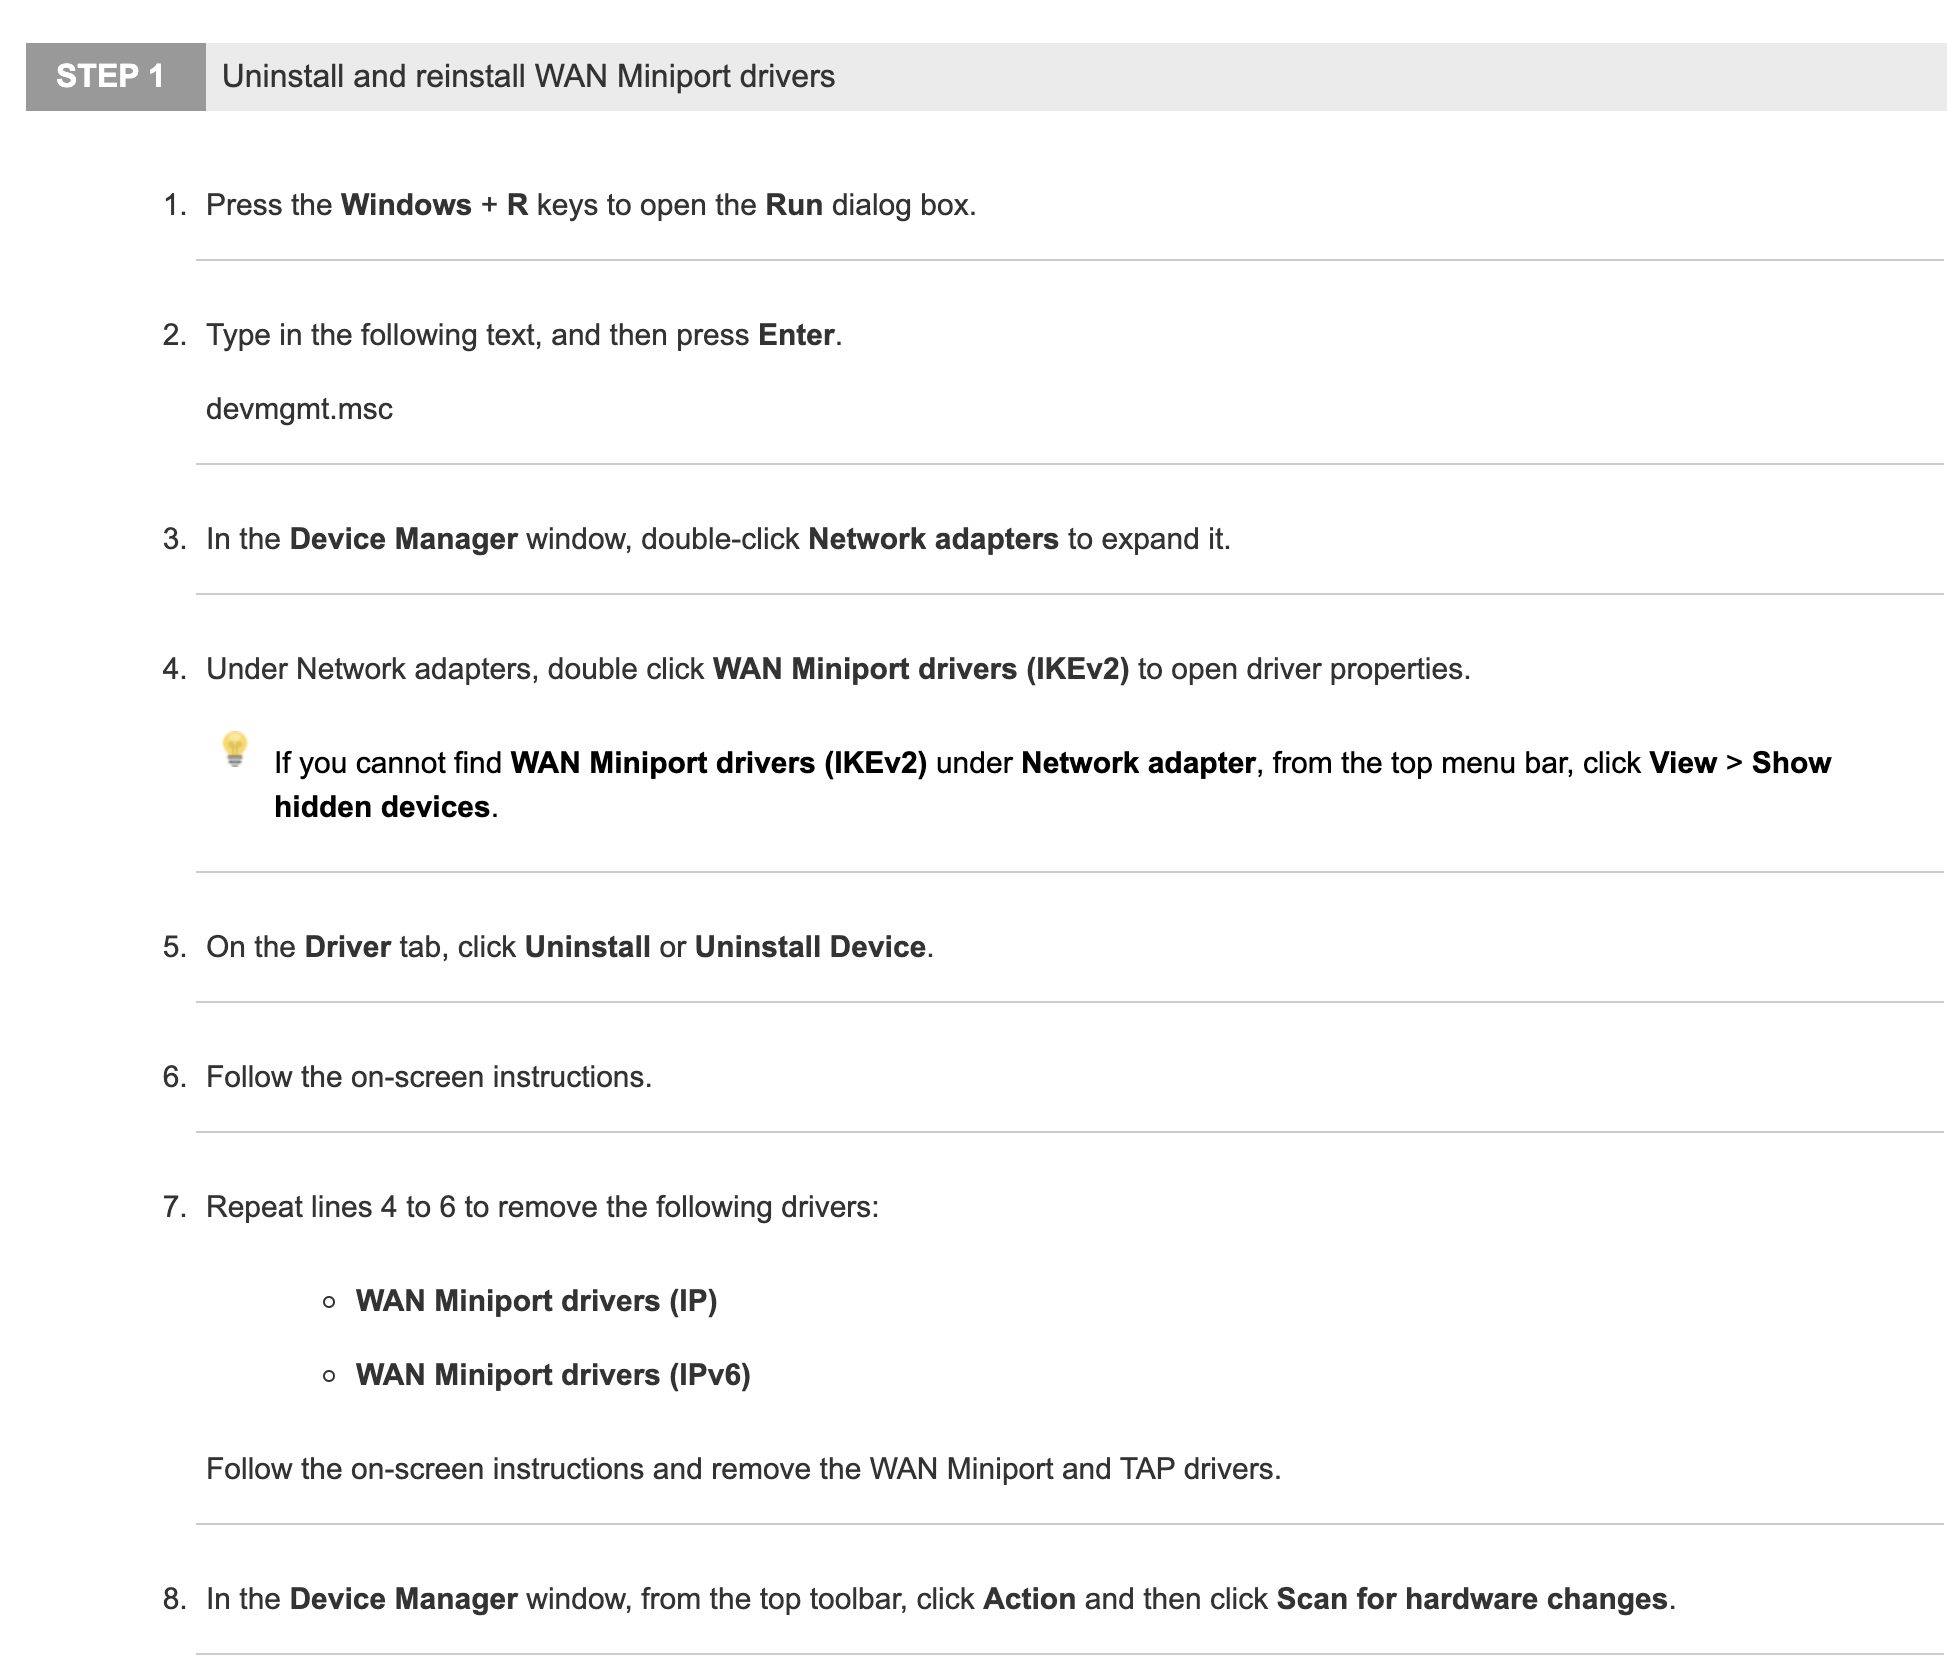Click the 'WAN Miniport drivers (IPv6)' bullet item

click(553, 1375)
